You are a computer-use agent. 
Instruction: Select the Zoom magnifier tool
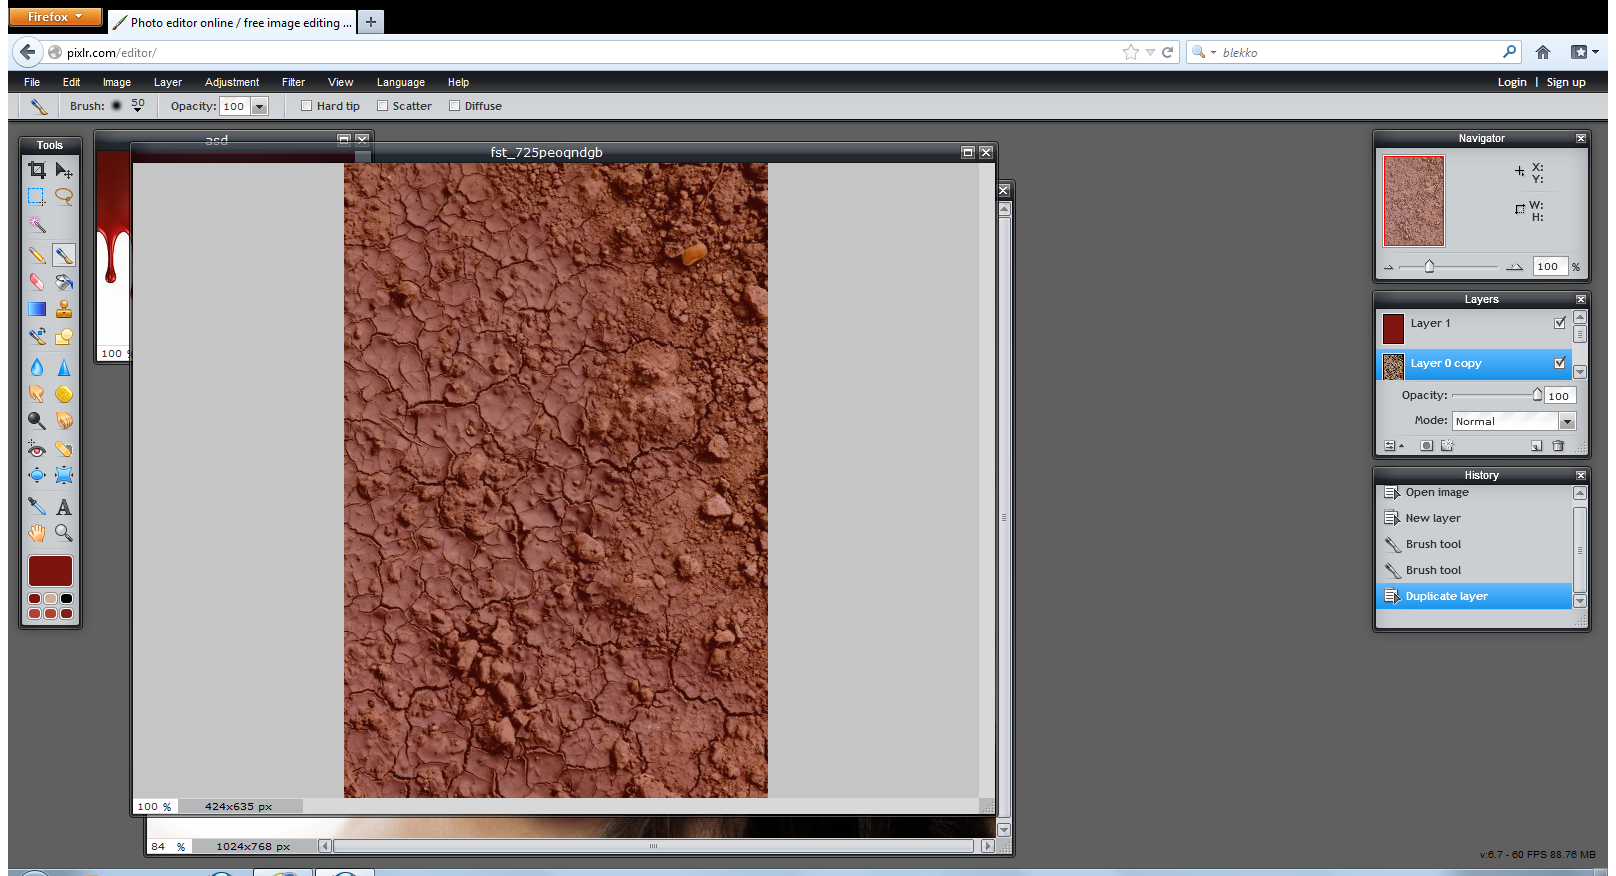pos(64,533)
